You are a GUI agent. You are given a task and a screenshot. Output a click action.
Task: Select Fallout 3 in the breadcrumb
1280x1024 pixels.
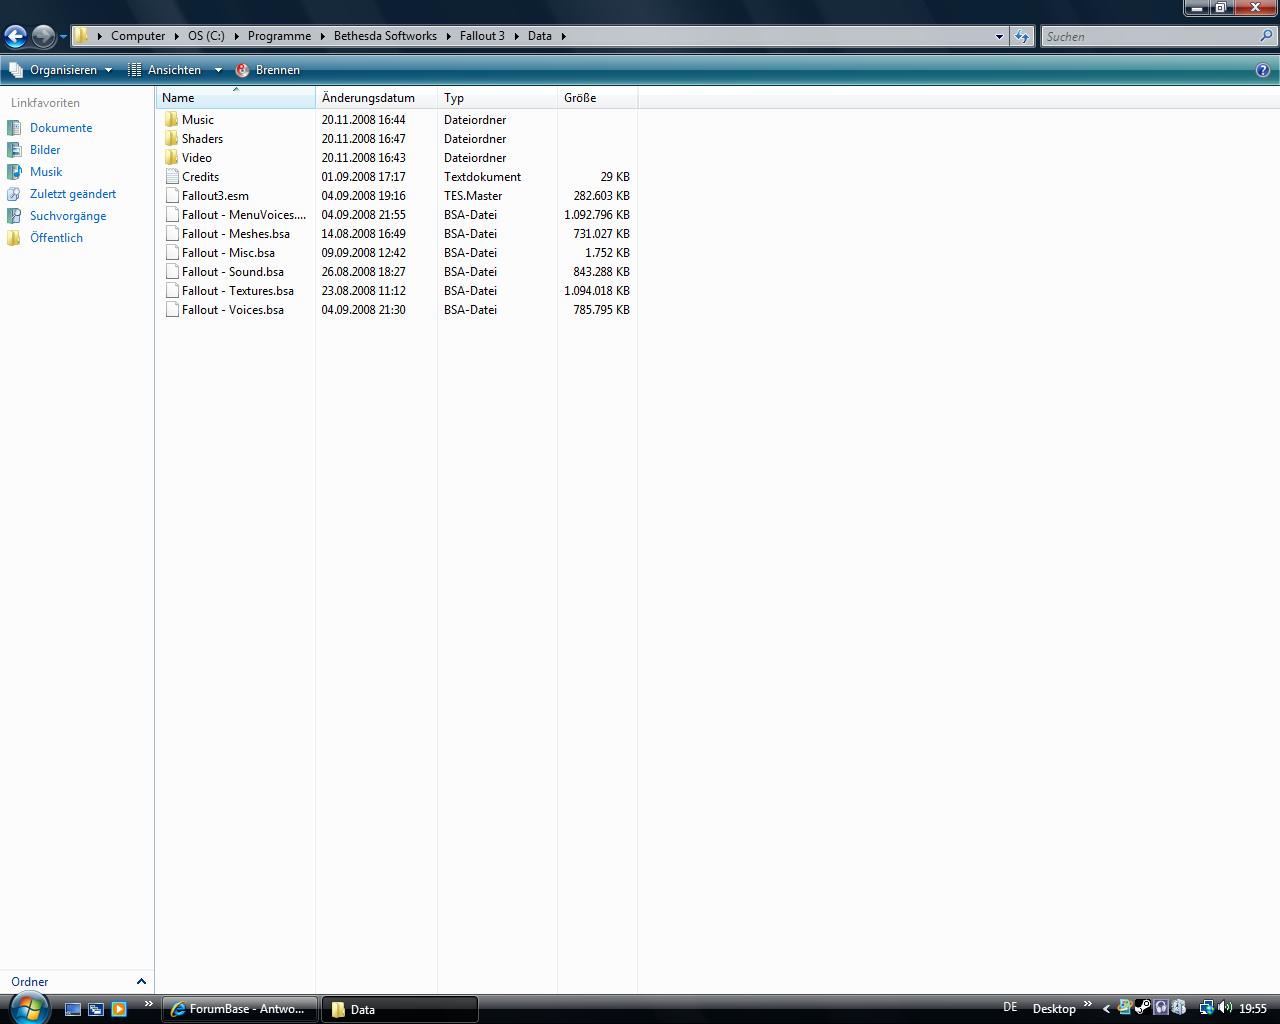[x=482, y=36]
